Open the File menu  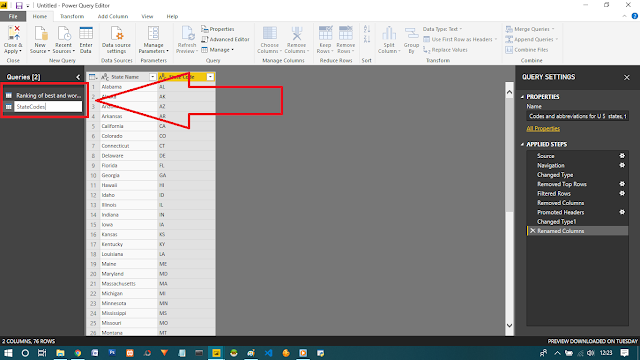(x=13, y=16)
